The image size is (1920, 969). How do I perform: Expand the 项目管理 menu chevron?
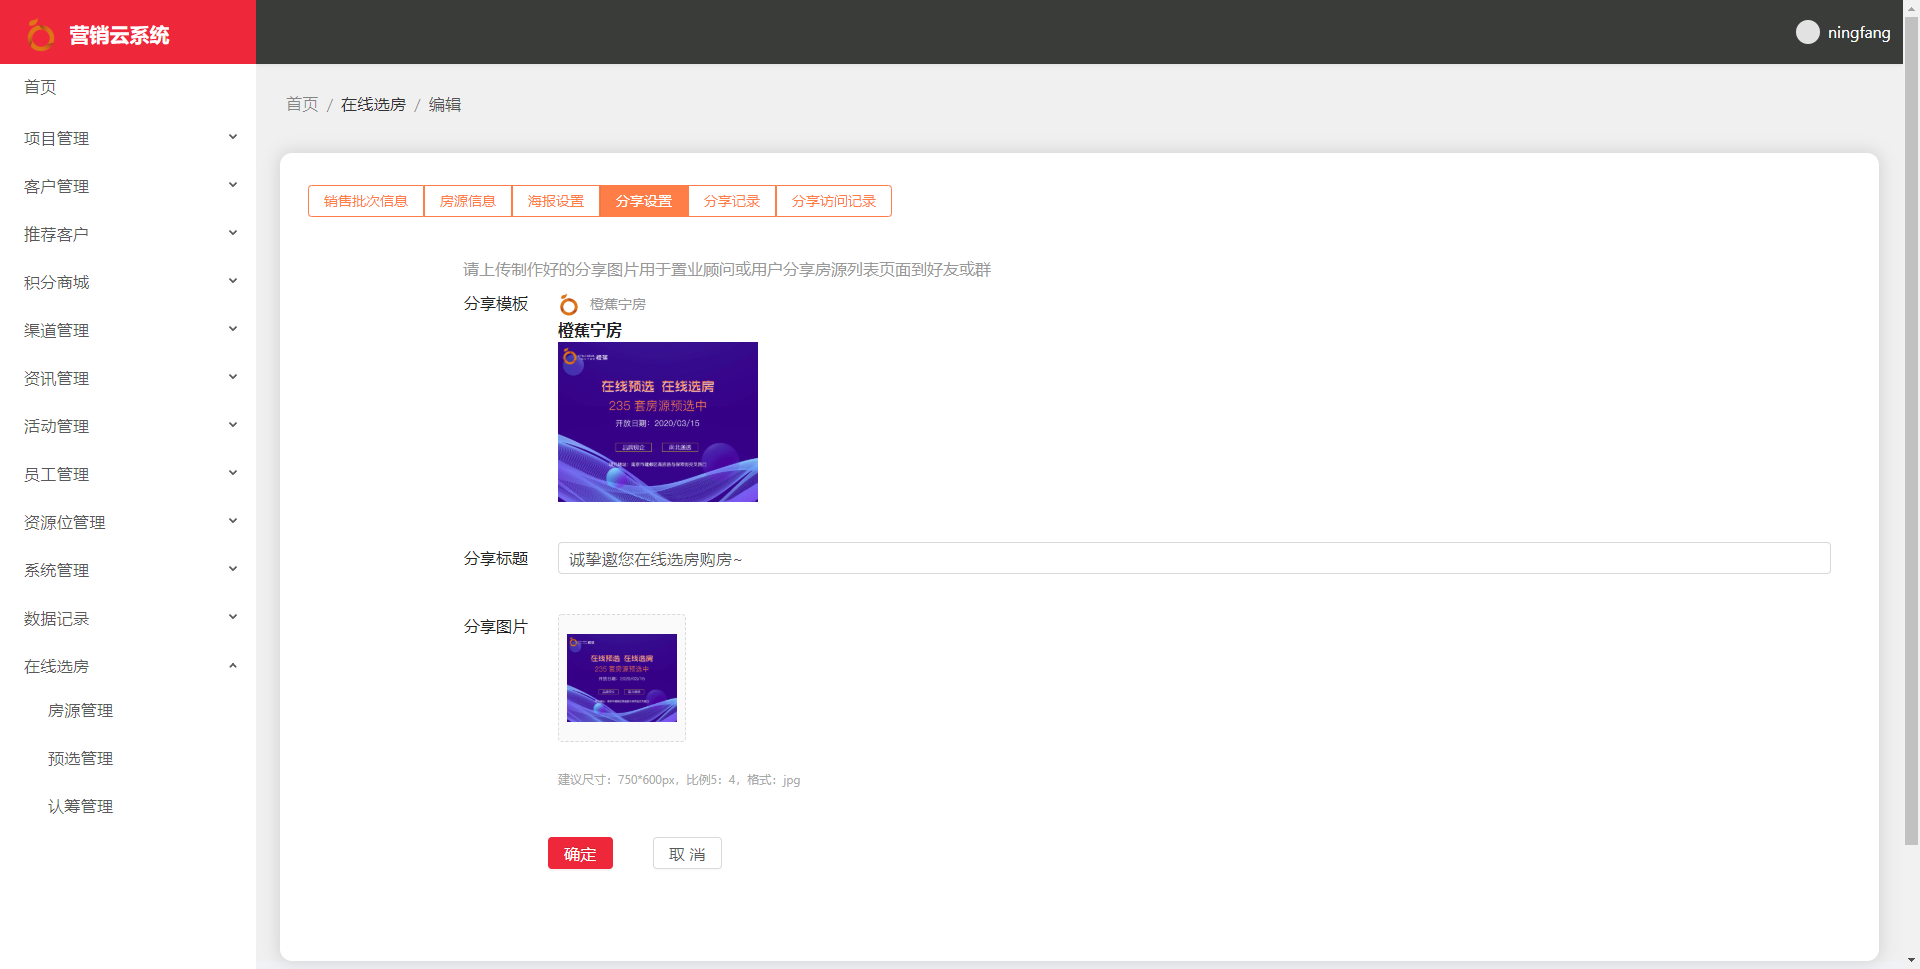233,137
